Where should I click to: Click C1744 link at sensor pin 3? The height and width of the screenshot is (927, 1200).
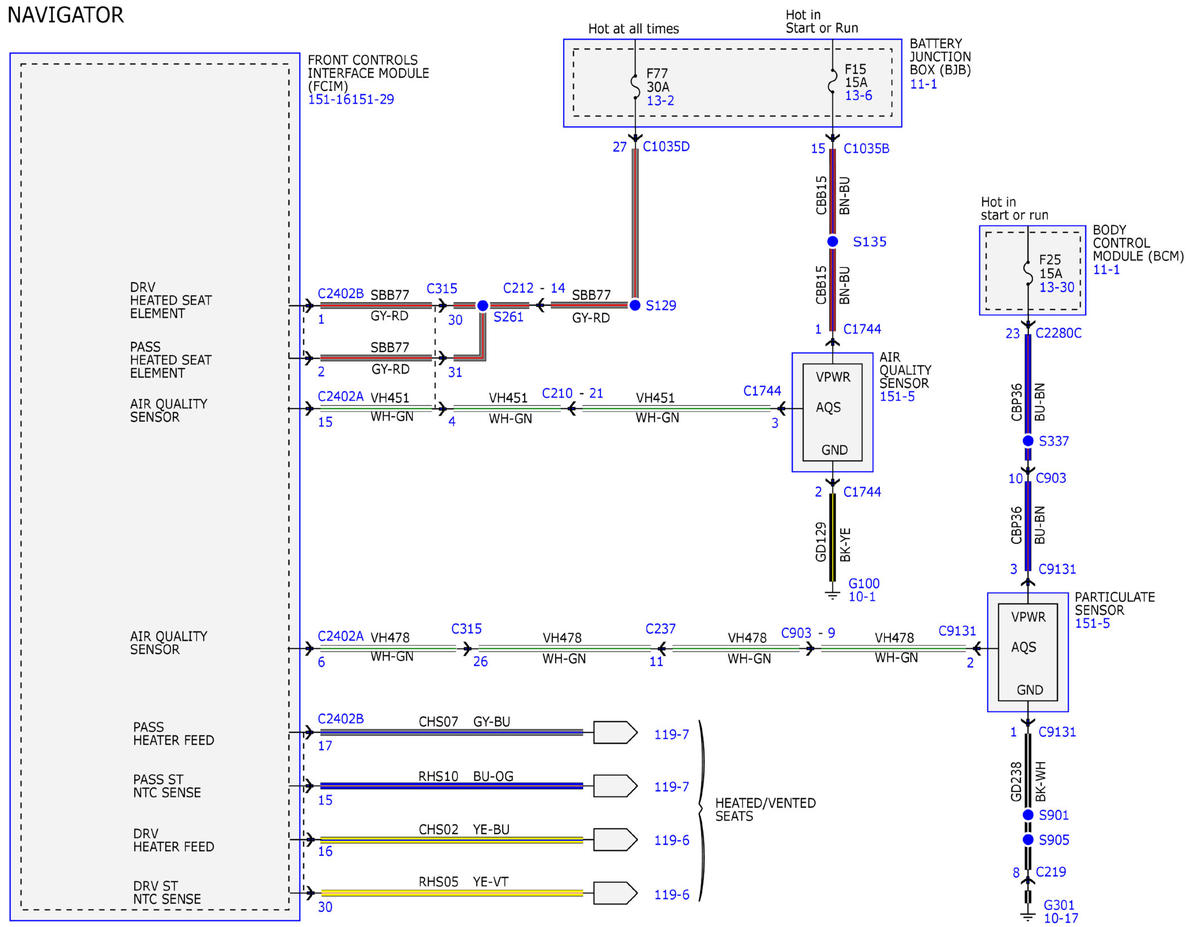pyautogui.click(x=762, y=391)
